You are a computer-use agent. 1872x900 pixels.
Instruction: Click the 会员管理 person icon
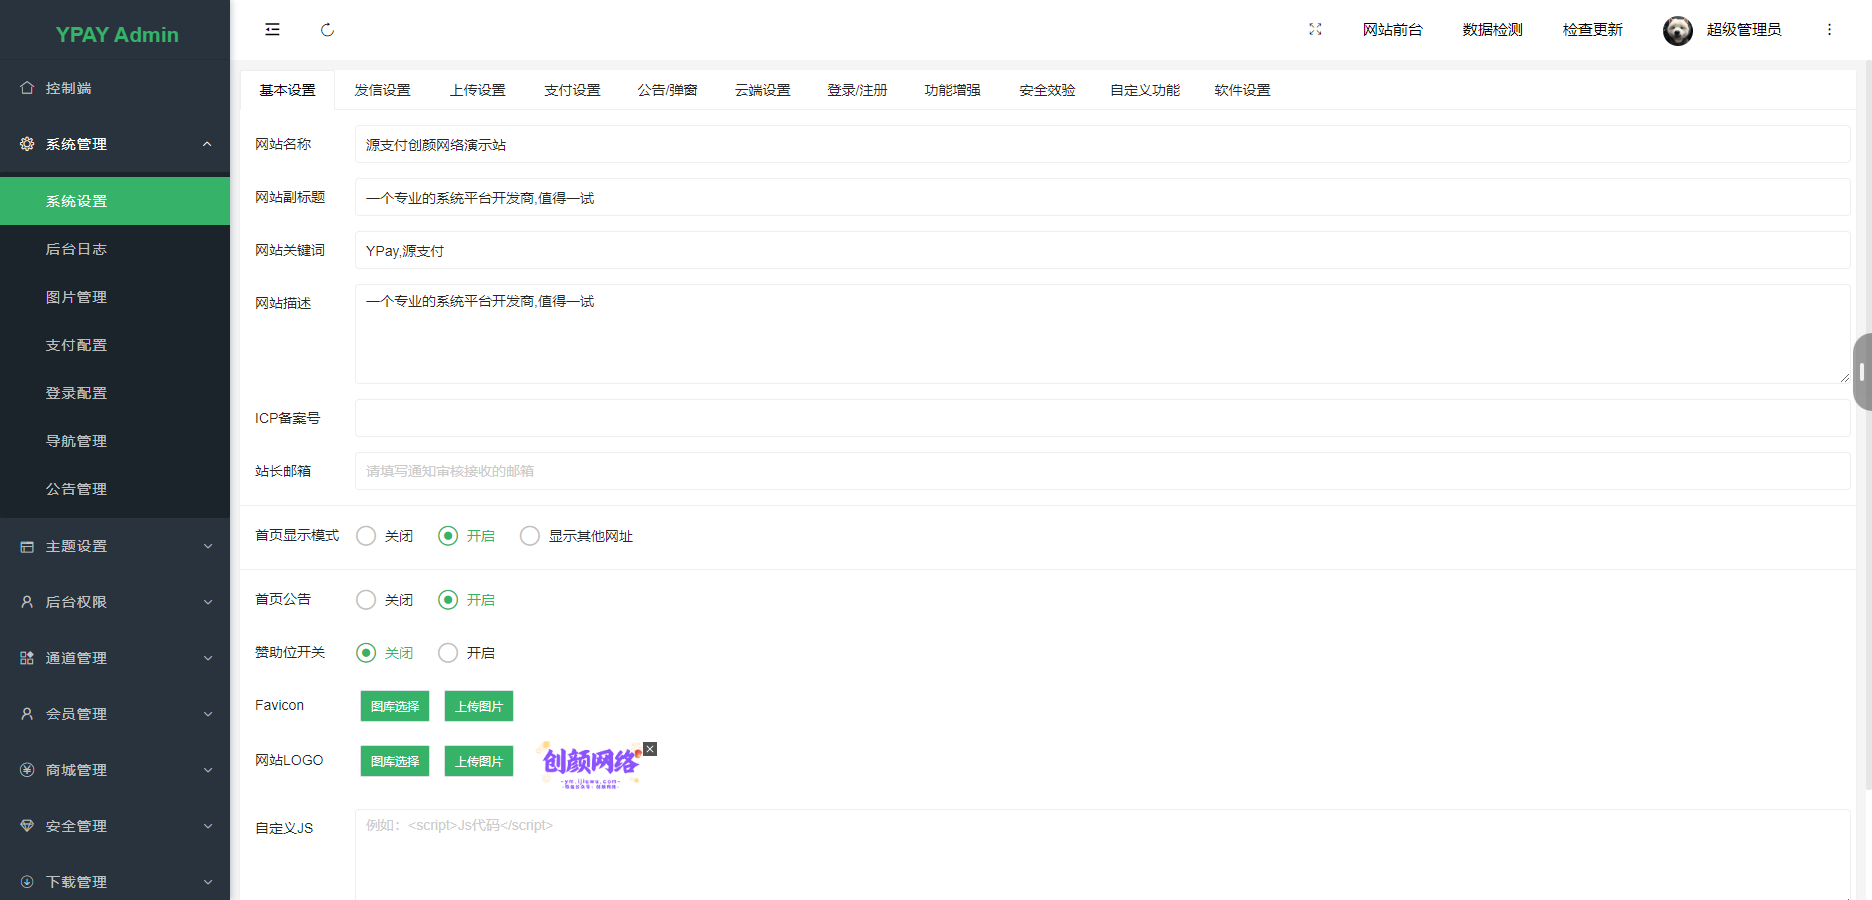point(27,714)
